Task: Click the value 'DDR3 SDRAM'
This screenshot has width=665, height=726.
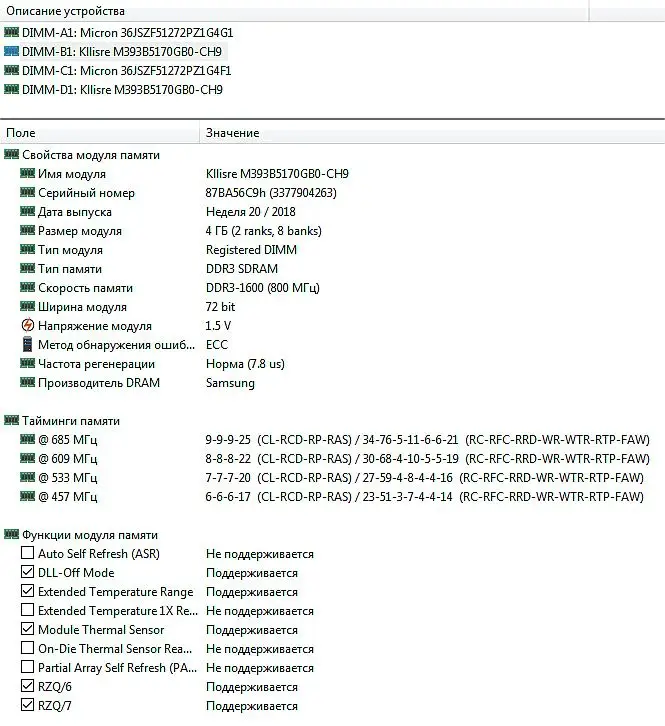Action: (242, 269)
